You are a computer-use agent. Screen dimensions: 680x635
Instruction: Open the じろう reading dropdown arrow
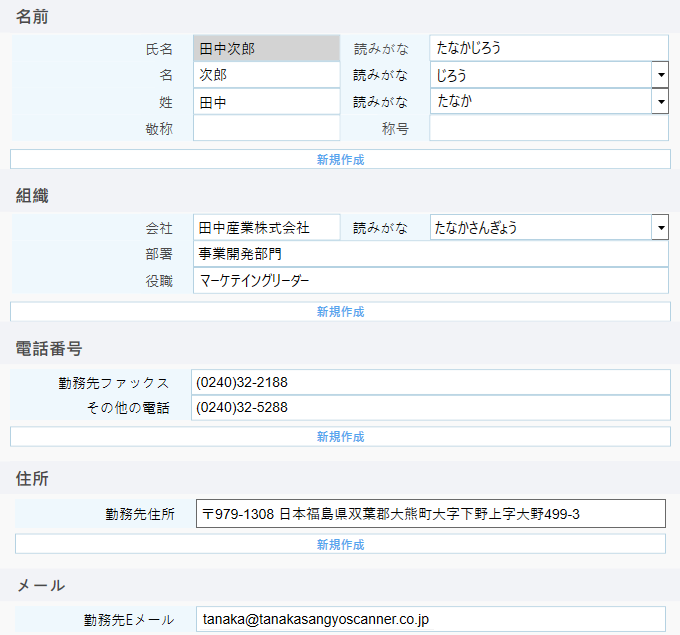pos(660,75)
